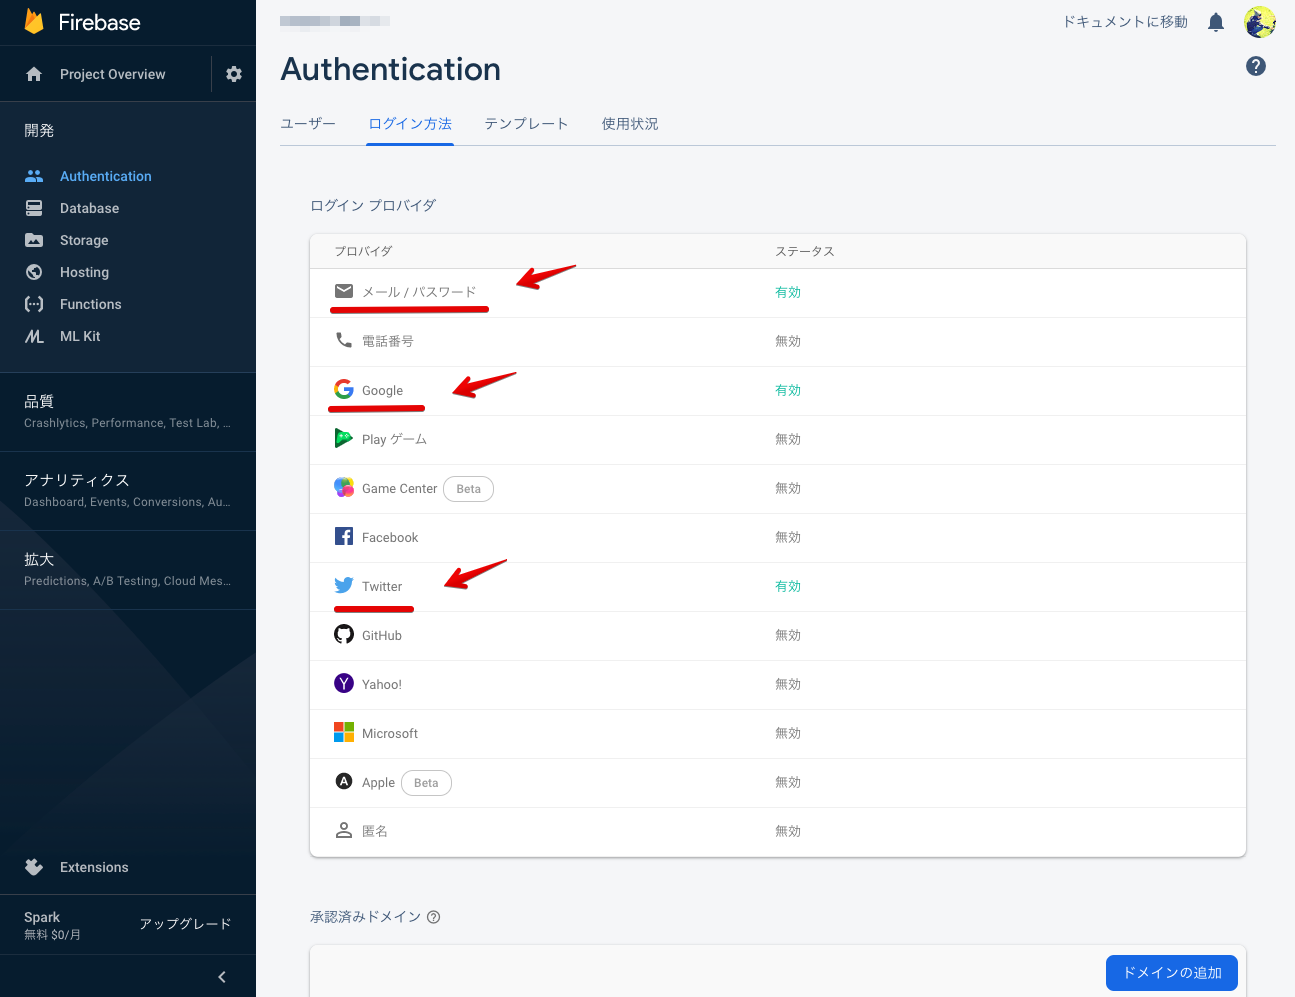Click the Game Center provider icon
The width and height of the screenshot is (1295, 997).
pos(344,487)
